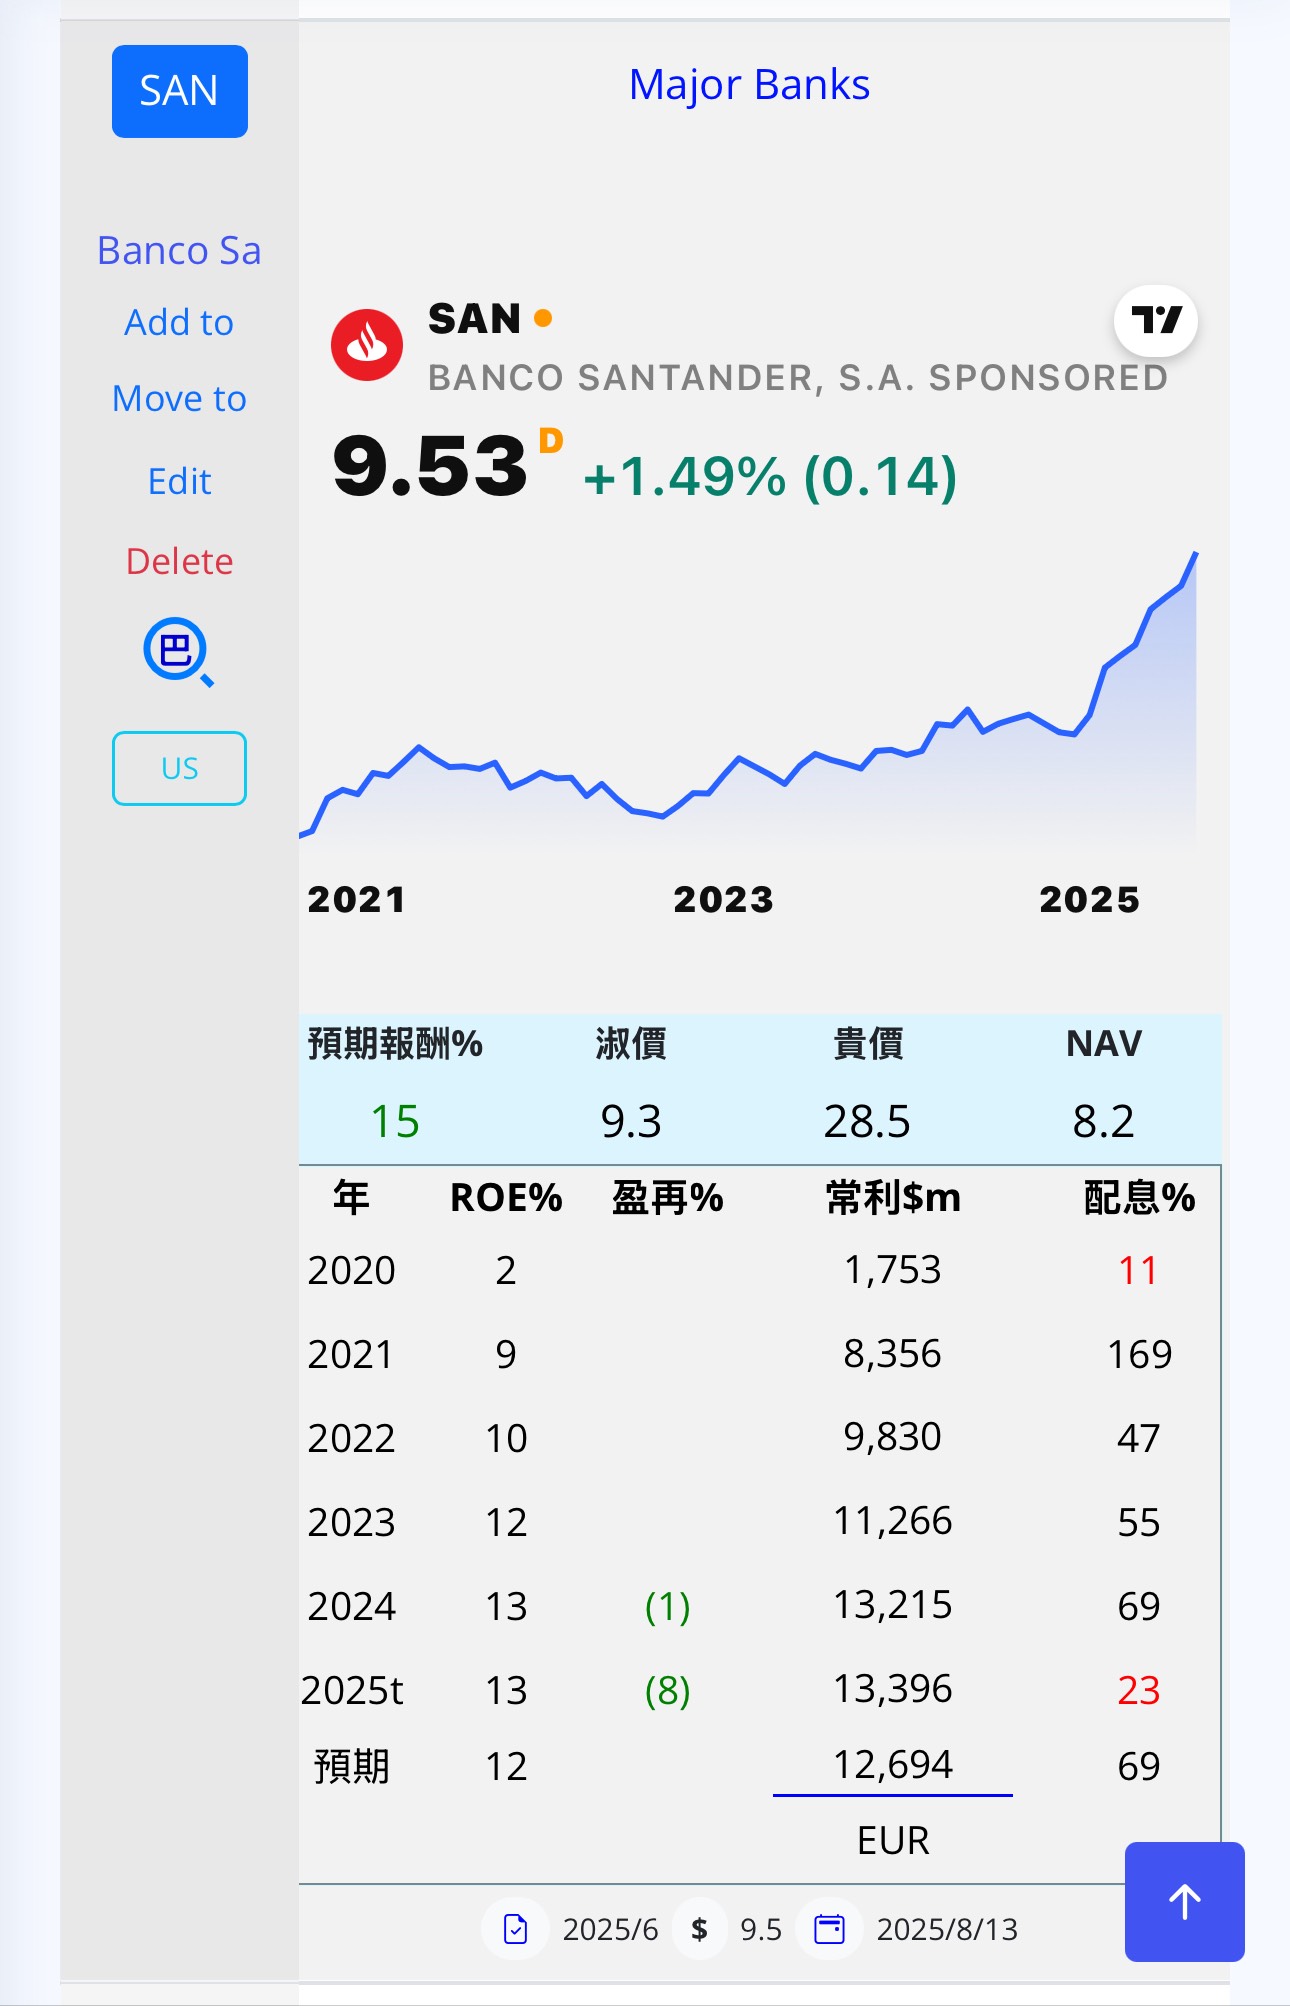Viewport: 1290px width, 2006px height.
Task: Open the Major Banks category link
Action: click(x=749, y=85)
